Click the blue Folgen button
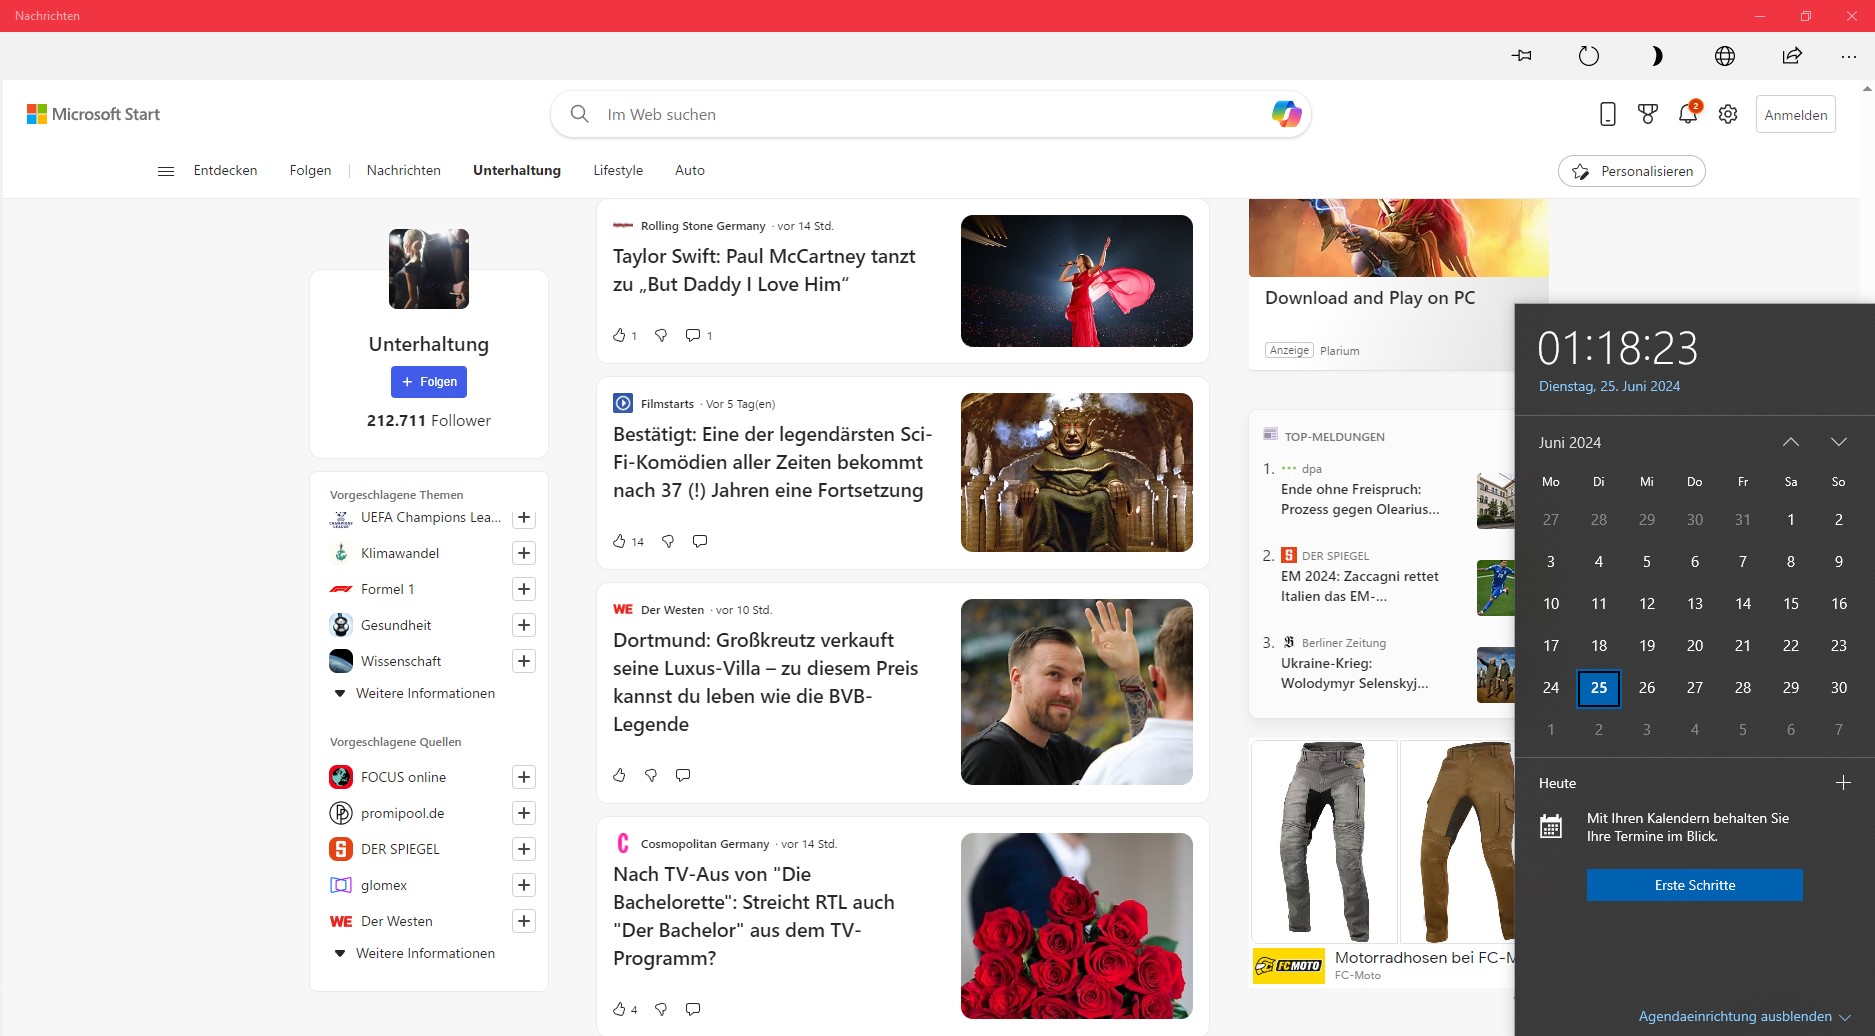This screenshot has height=1036, width=1875. (429, 382)
